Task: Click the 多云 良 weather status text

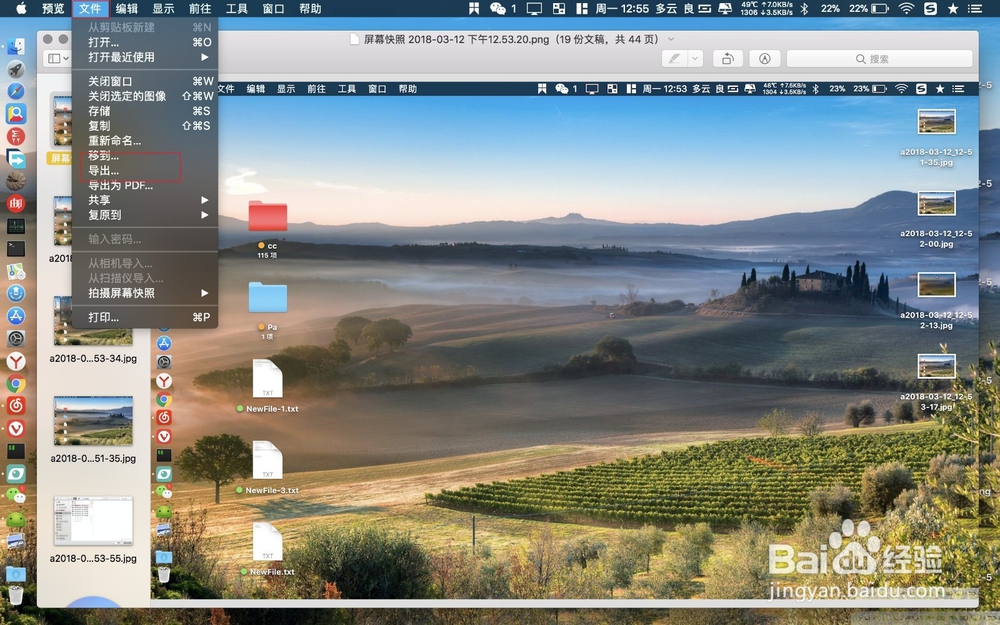Action: pyautogui.click(x=675, y=8)
